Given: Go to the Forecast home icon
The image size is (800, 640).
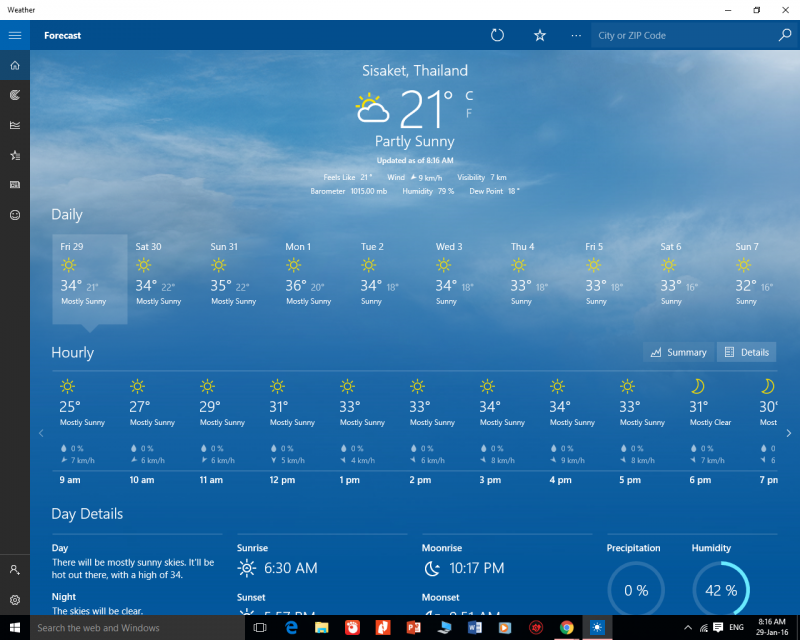Looking at the screenshot, I should [x=15, y=66].
